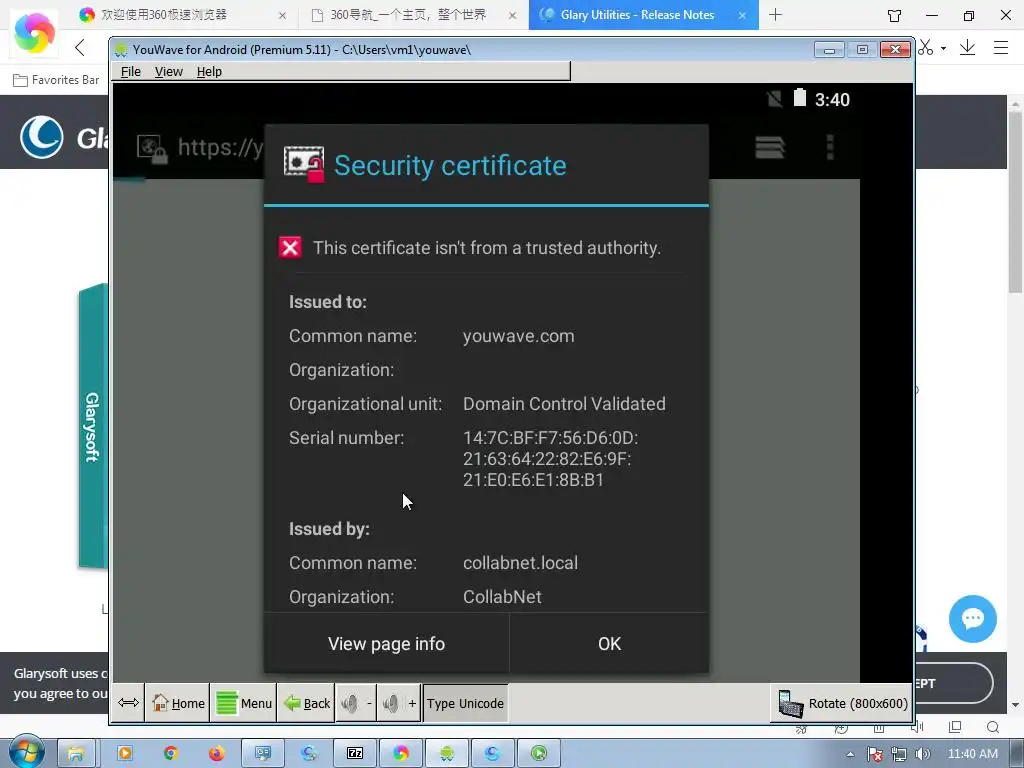Click the collabnet.local common name text
This screenshot has width=1024, height=768.
[520, 563]
